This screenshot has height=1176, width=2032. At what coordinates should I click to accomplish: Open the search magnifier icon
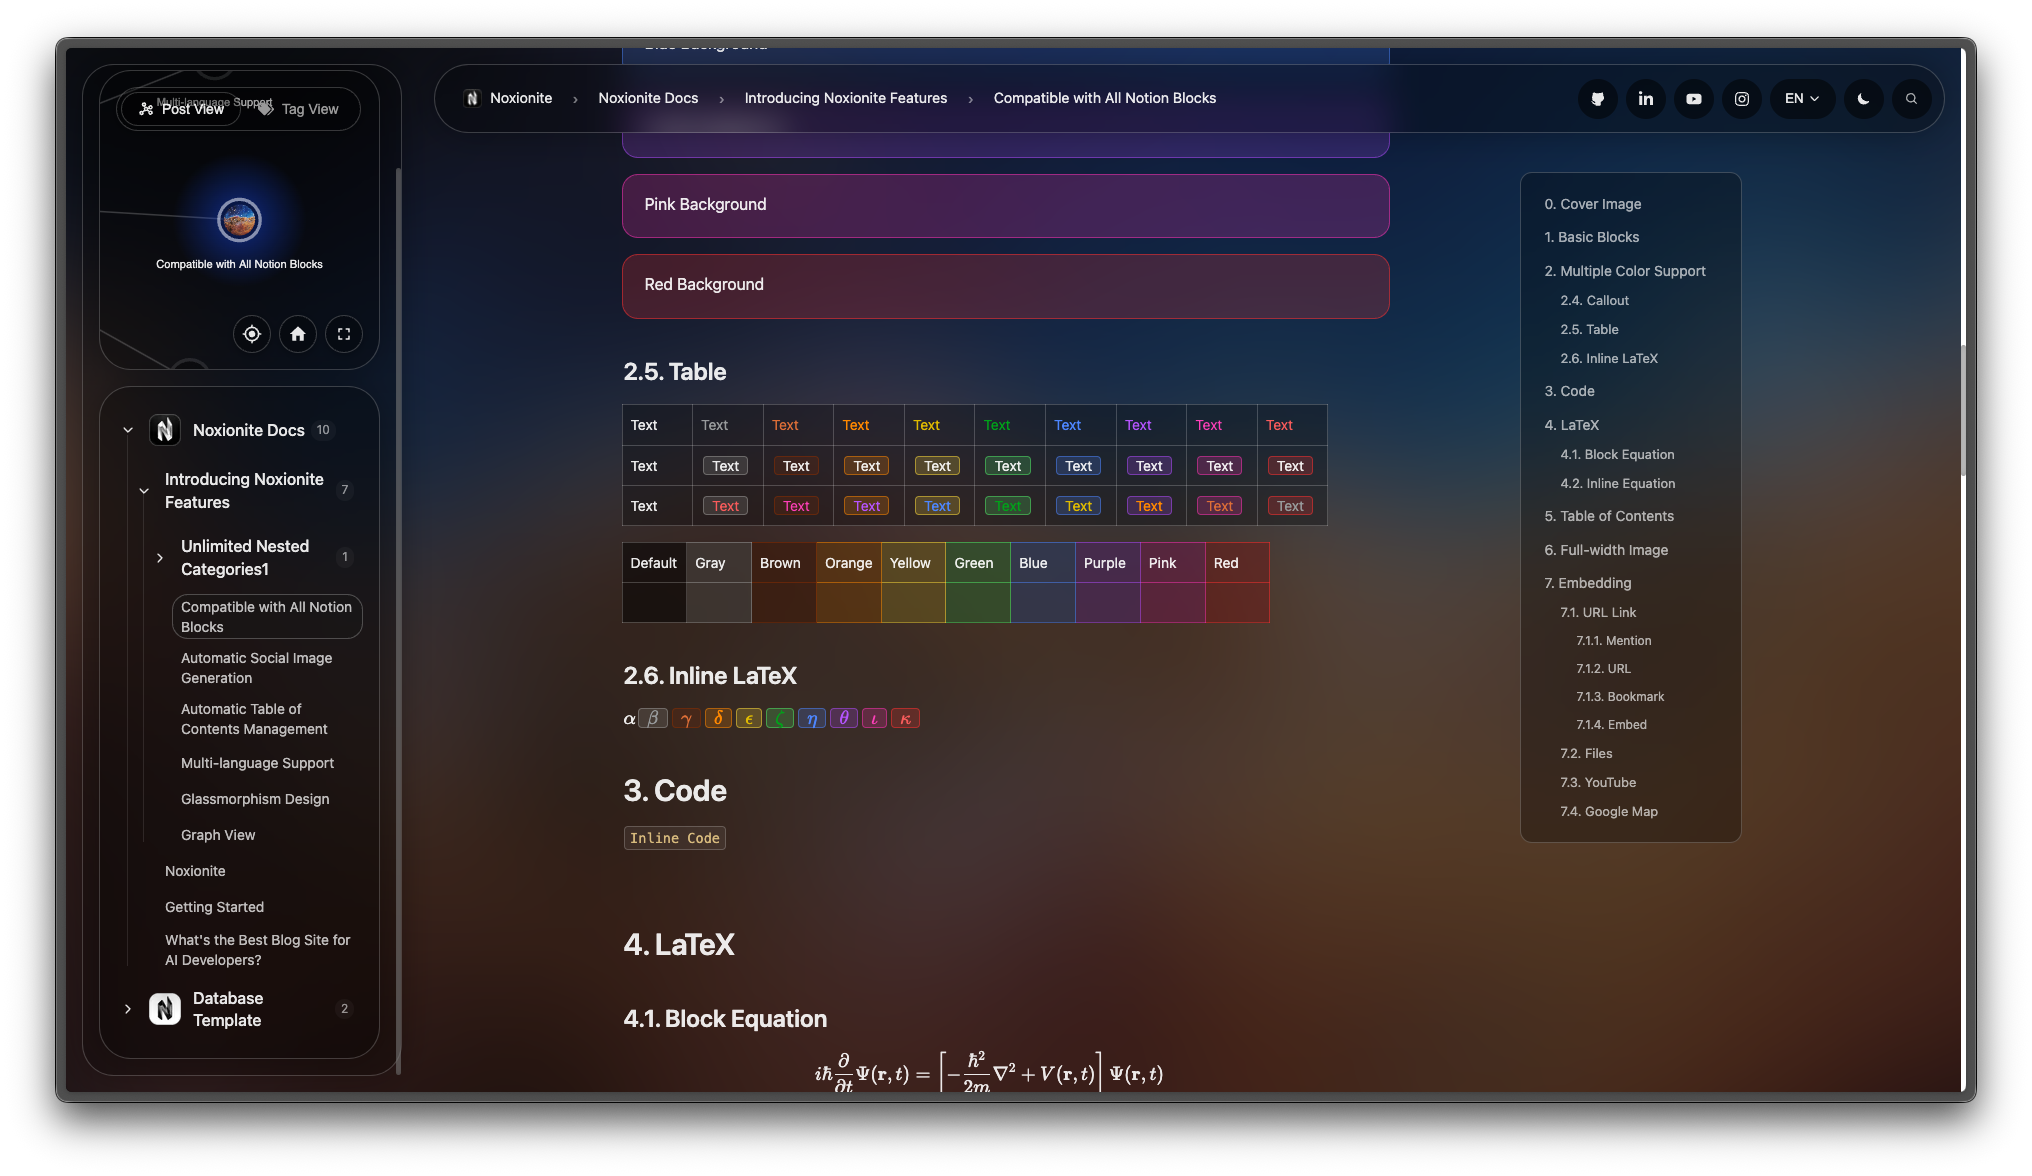pyautogui.click(x=1911, y=99)
